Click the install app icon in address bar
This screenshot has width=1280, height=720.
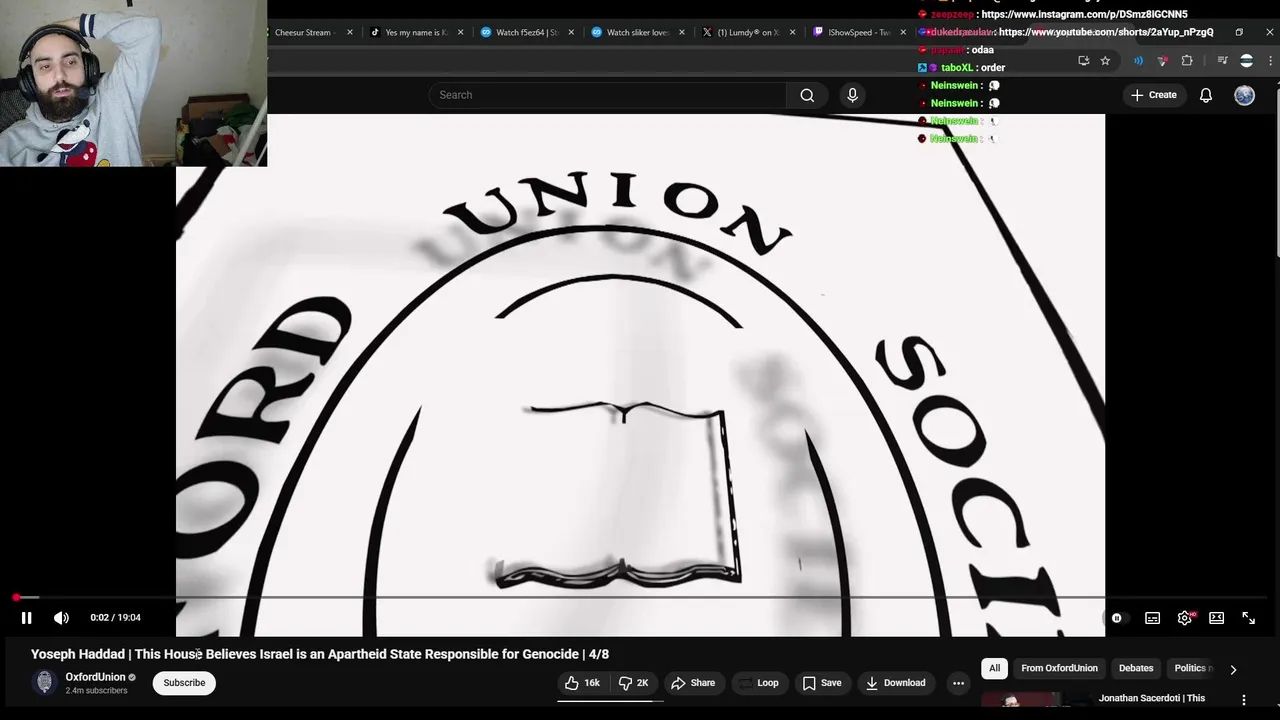[1084, 61]
